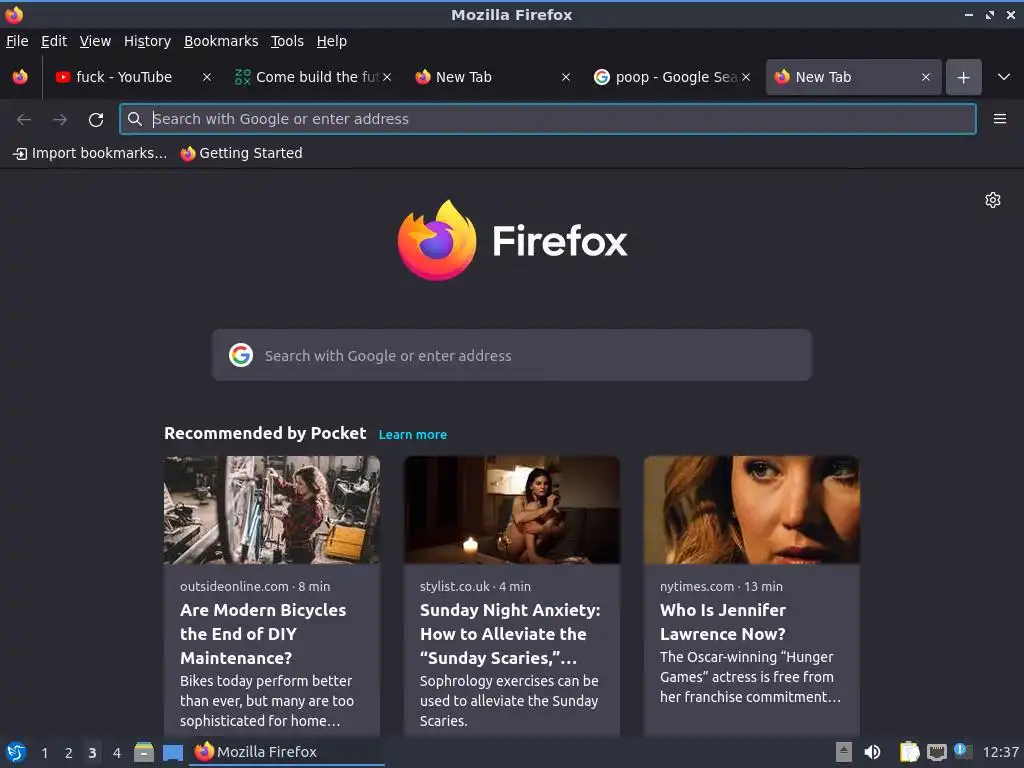Follow the Pocket Learn more link
The image size is (1024, 768).
coord(413,435)
